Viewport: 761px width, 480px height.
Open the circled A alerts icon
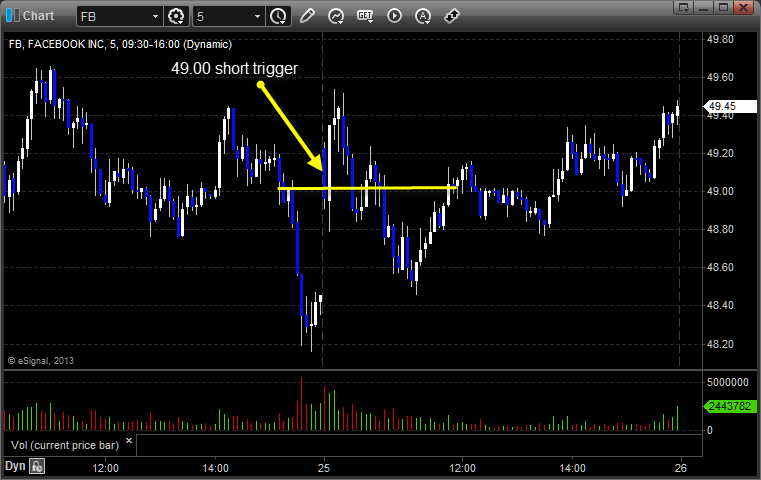tap(423, 16)
